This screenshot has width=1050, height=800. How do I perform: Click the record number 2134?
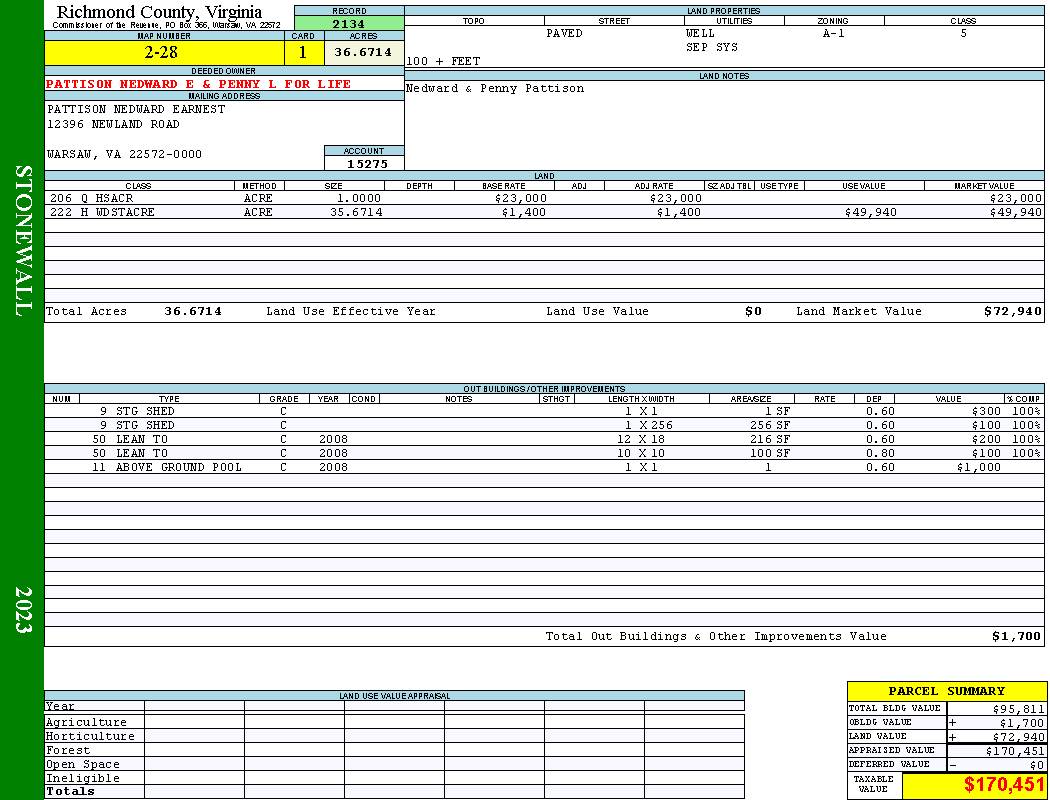click(349, 23)
